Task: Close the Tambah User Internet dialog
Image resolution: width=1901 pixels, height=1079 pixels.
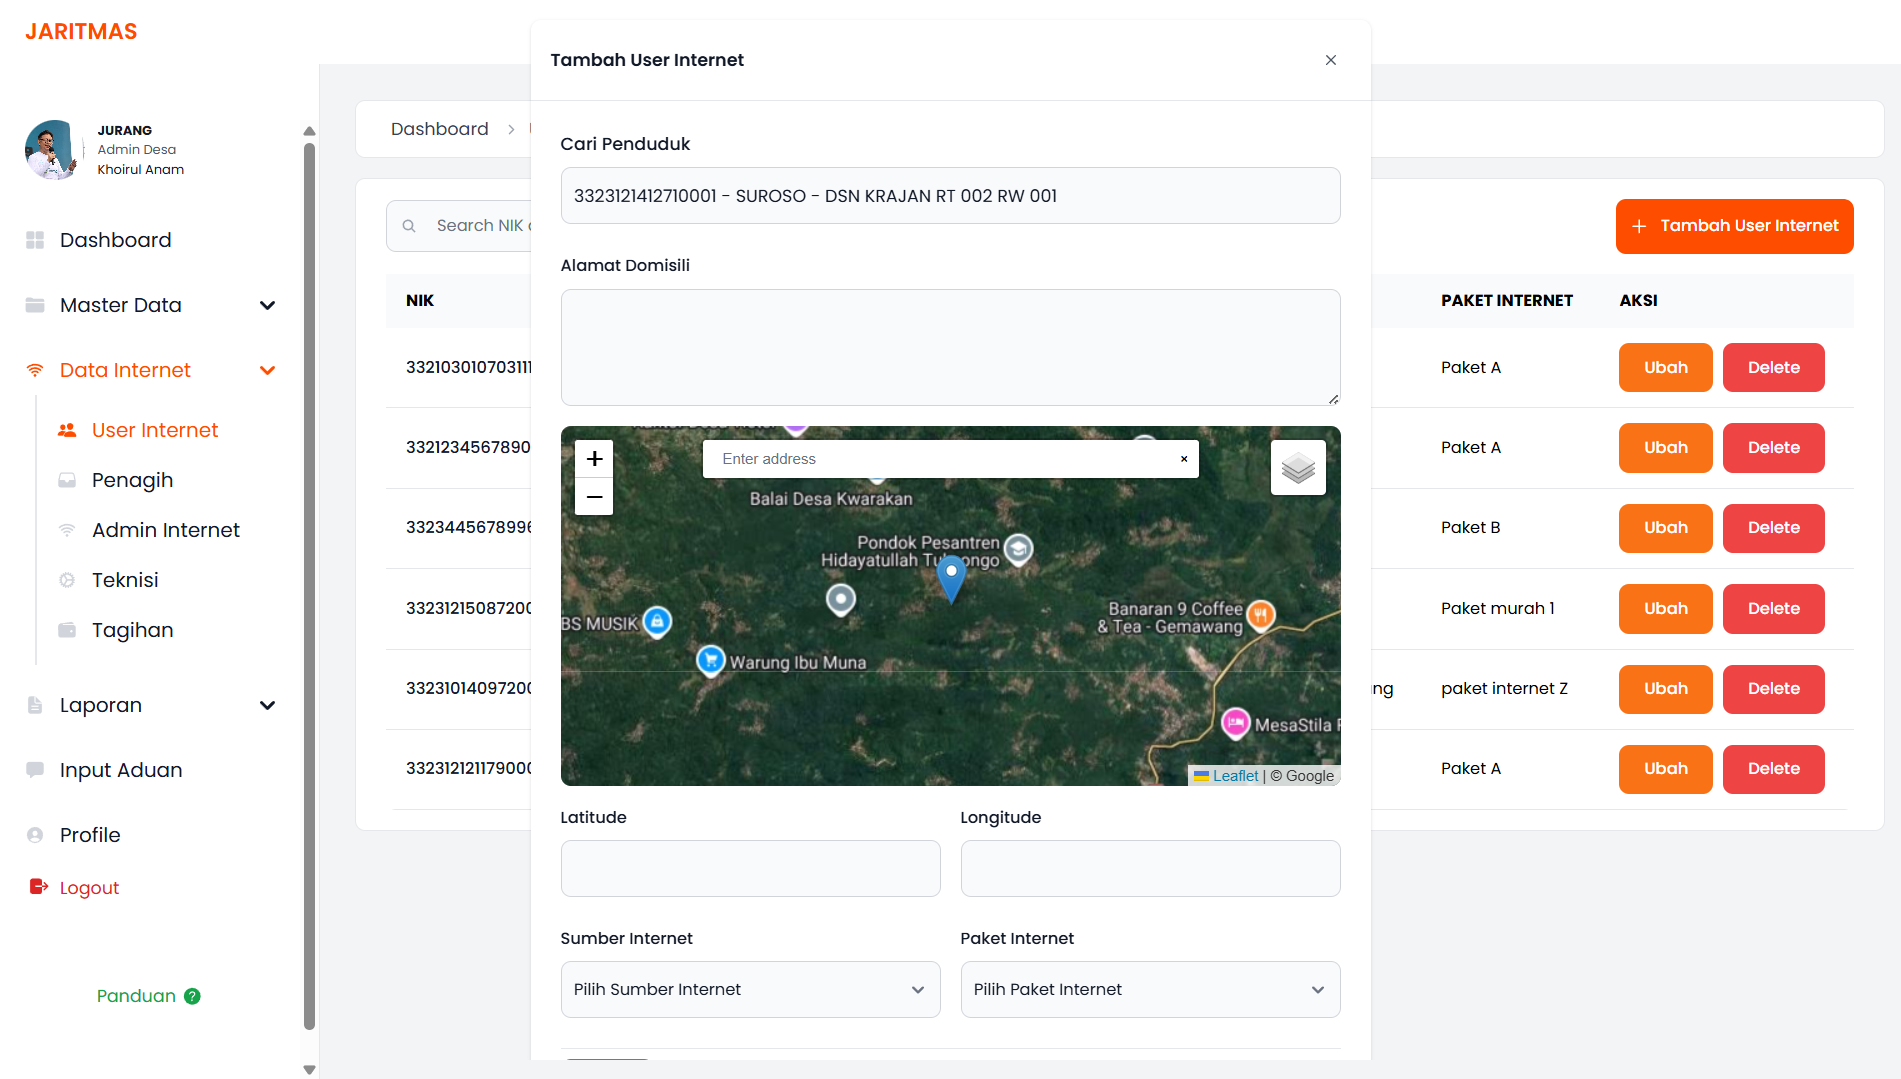Action: click(1330, 60)
